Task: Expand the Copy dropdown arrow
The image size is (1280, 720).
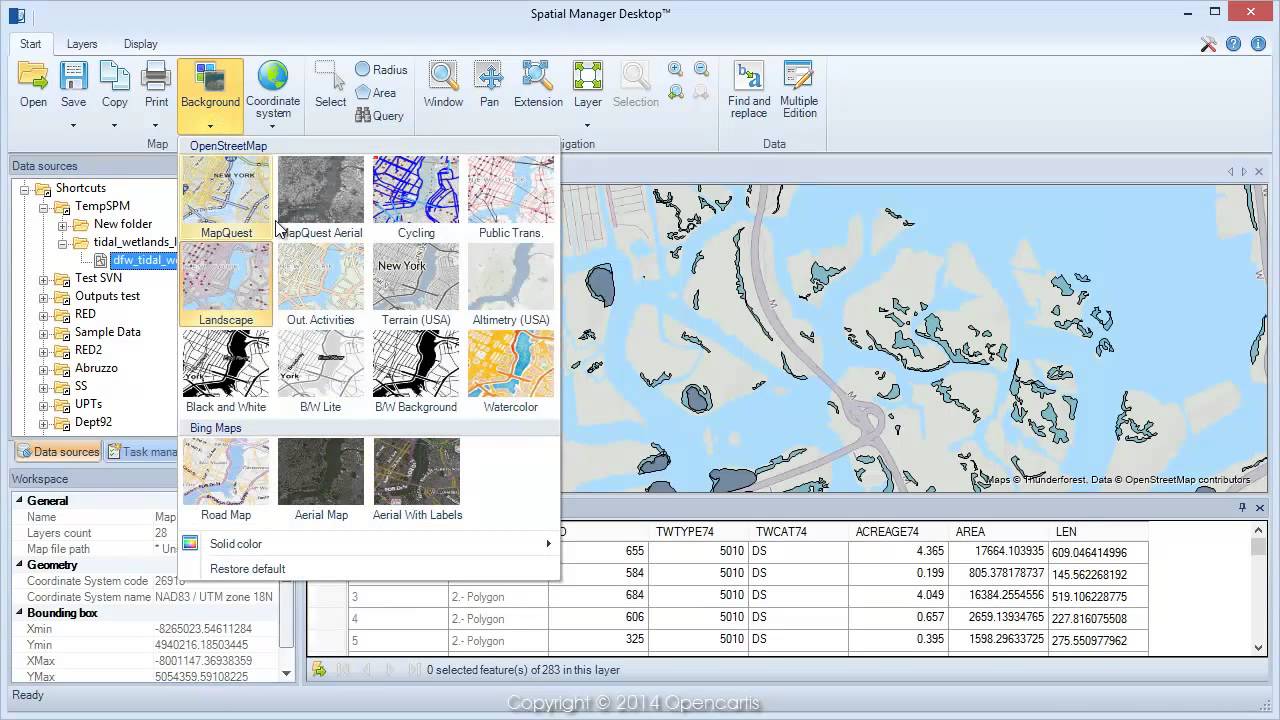Action: (x=114, y=126)
